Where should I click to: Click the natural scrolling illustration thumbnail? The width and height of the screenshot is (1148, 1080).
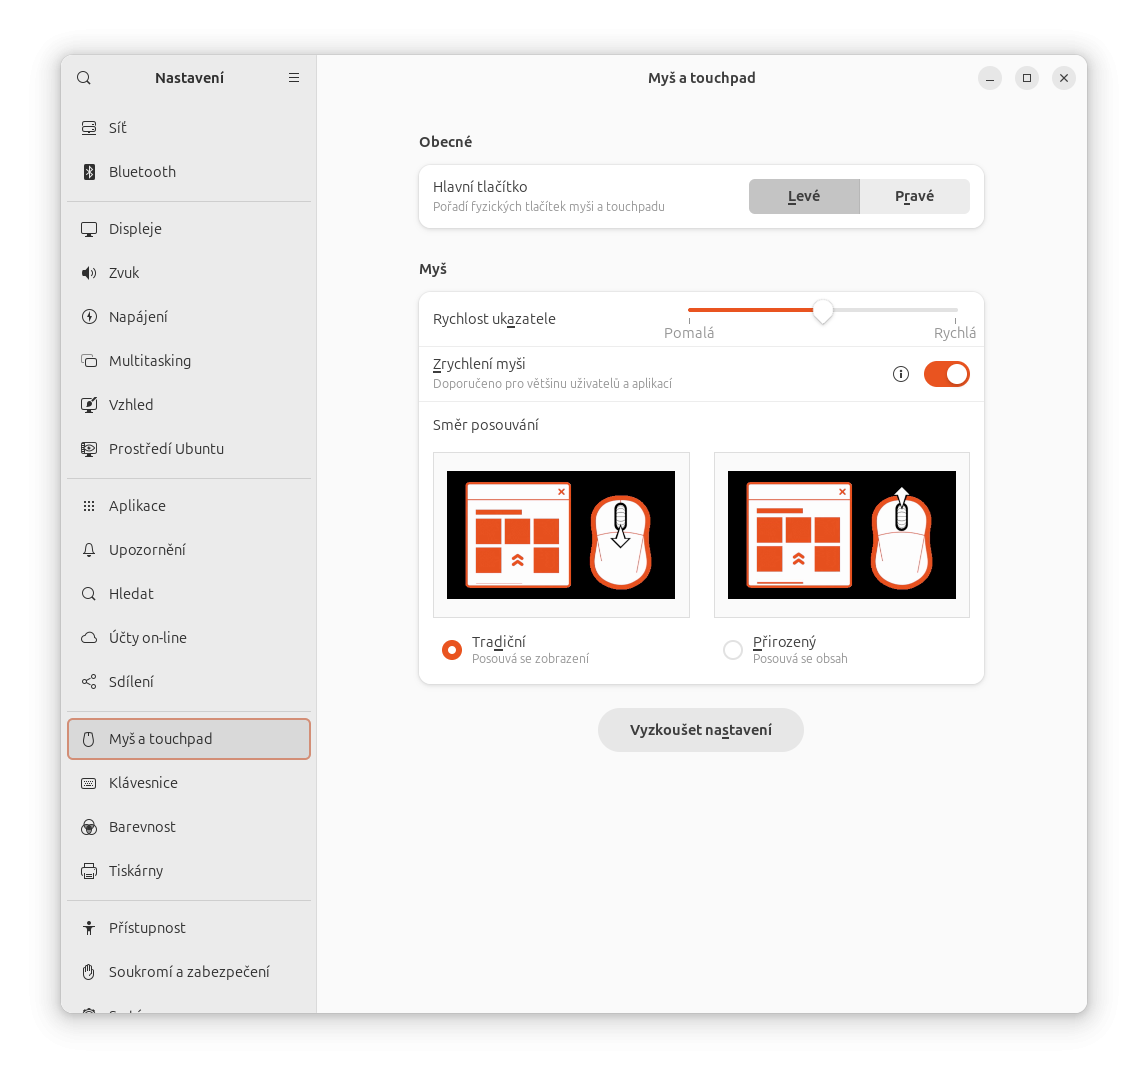pyautogui.click(x=841, y=535)
